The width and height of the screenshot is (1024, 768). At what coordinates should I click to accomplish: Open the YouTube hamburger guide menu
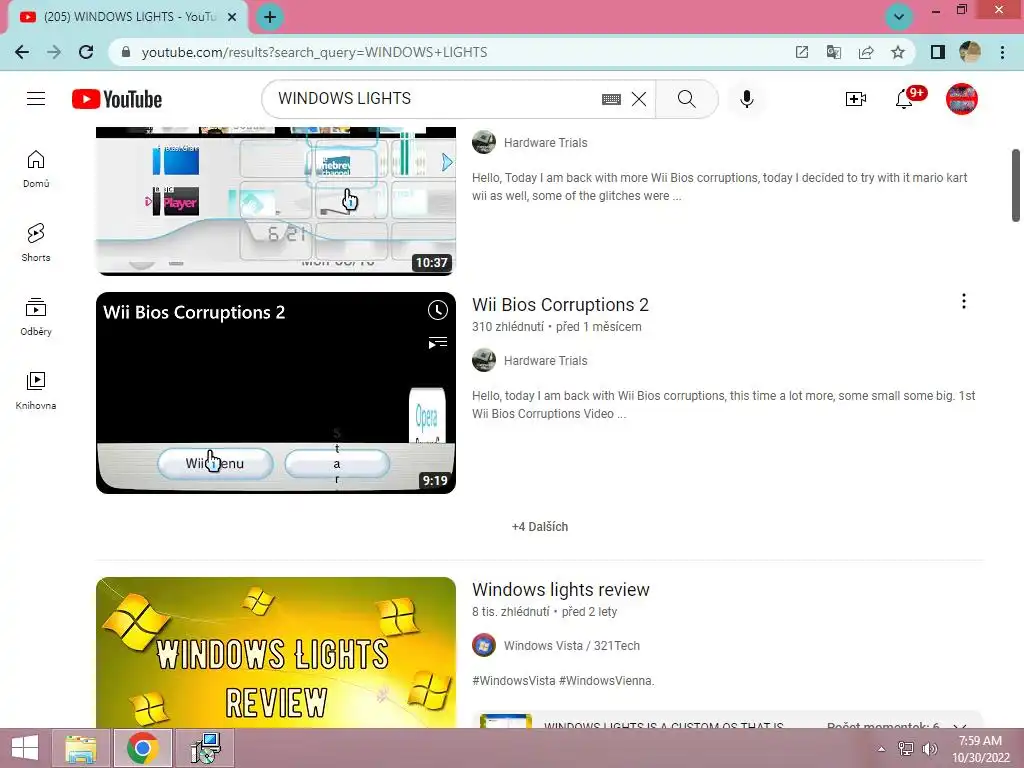36,99
